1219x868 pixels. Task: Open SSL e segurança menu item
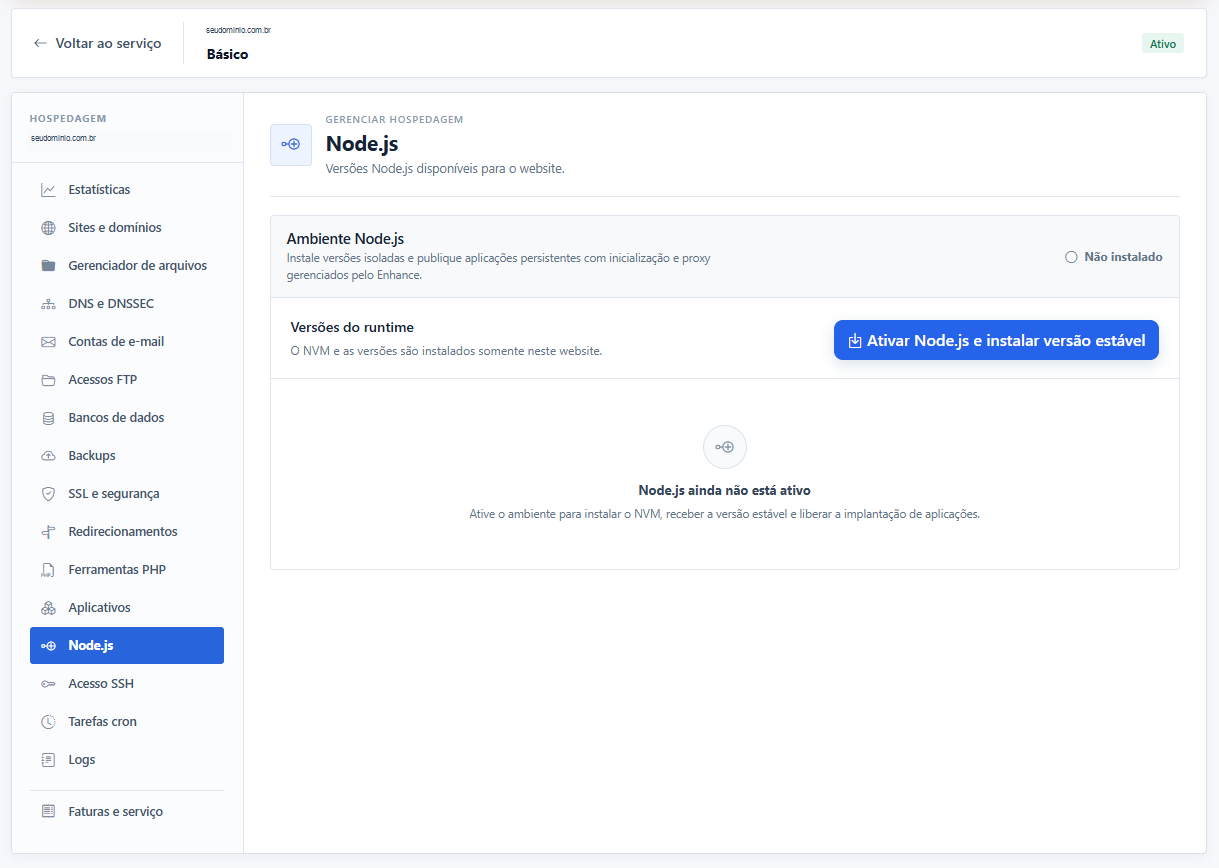click(127, 494)
